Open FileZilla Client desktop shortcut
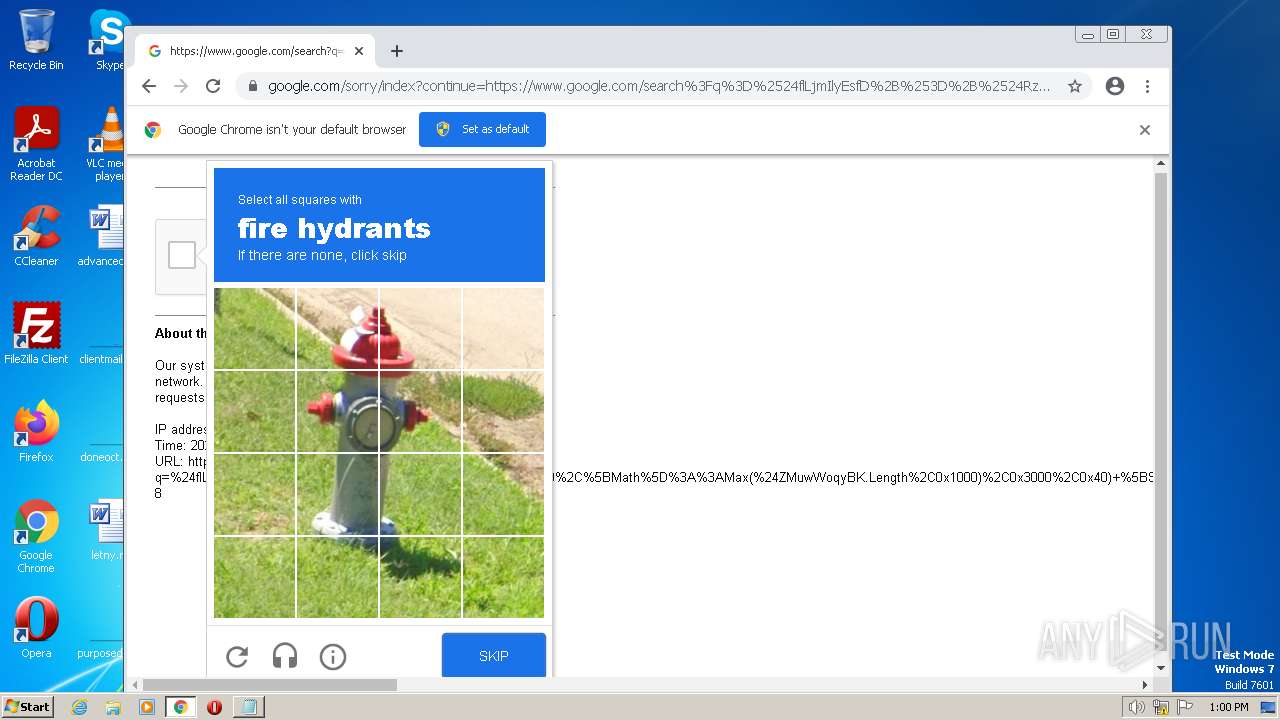This screenshot has height=720, width=1280. tap(36, 333)
